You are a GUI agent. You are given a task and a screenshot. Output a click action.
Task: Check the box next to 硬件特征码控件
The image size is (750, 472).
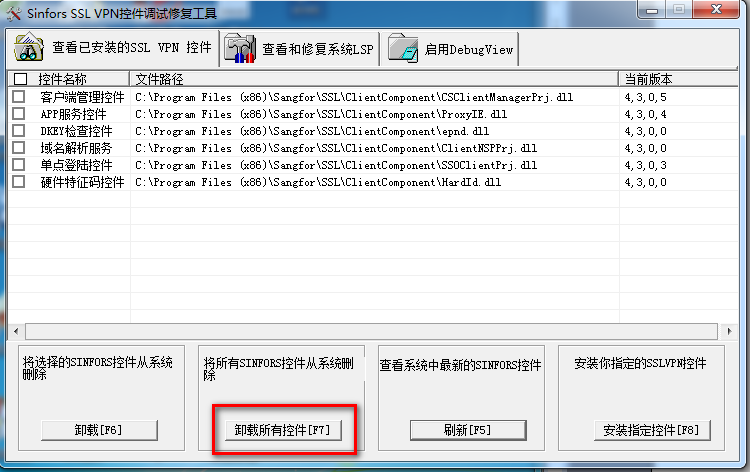[x=19, y=182]
